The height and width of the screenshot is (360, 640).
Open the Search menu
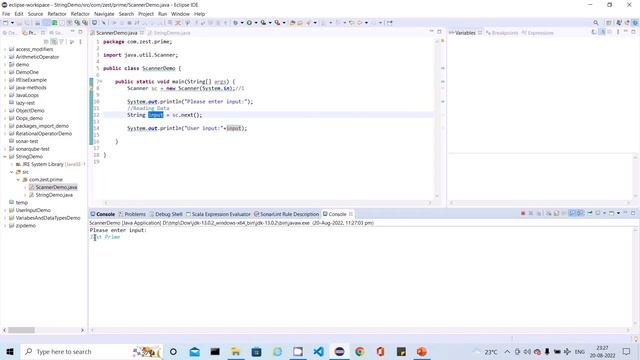[x=126, y=14]
